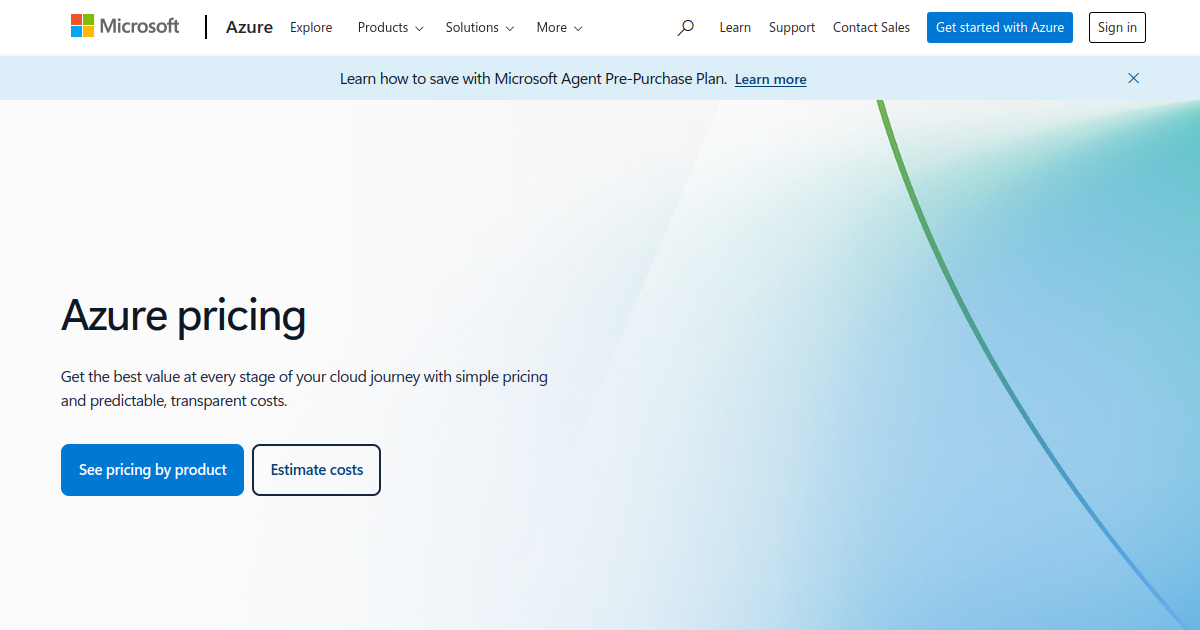Screen dimensions: 1200x630
Task: Click the 'Learn how to save' banner text
Action: click(x=533, y=79)
